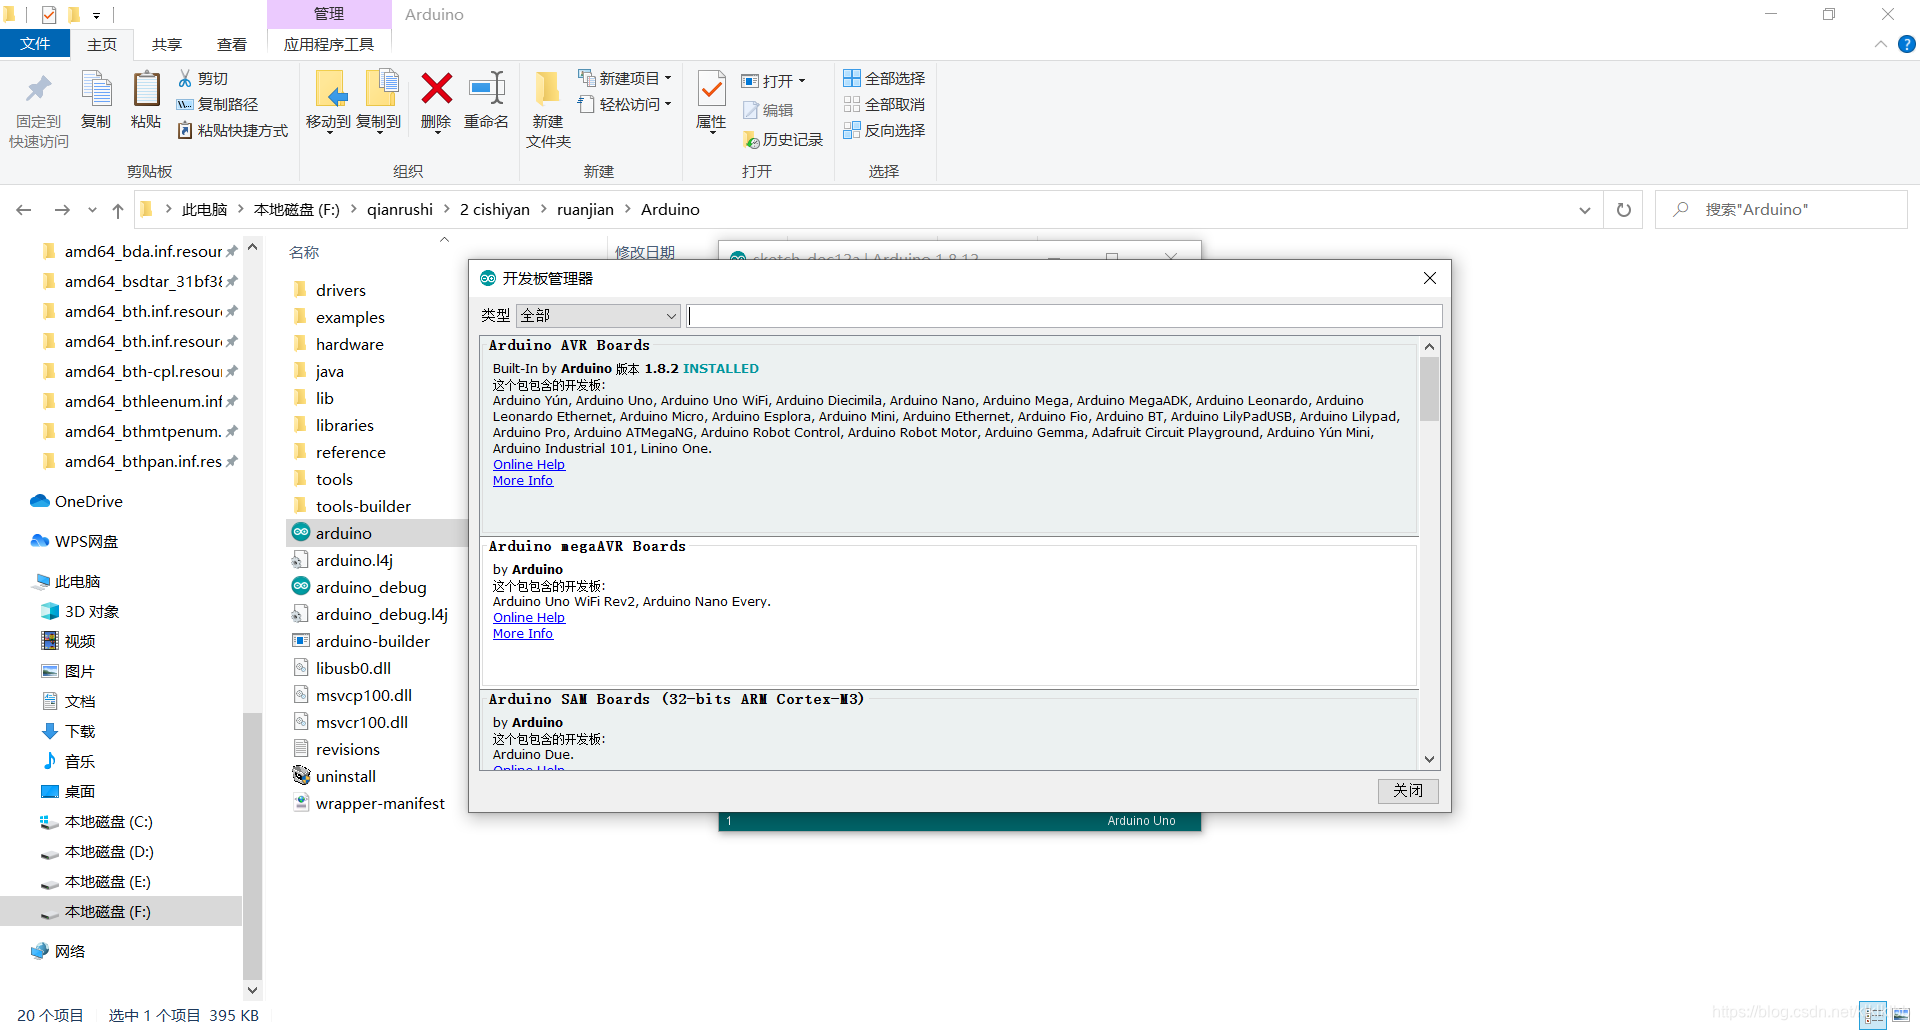Open Copy to folder menu
The height and width of the screenshot is (1030, 1920).
(x=379, y=101)
